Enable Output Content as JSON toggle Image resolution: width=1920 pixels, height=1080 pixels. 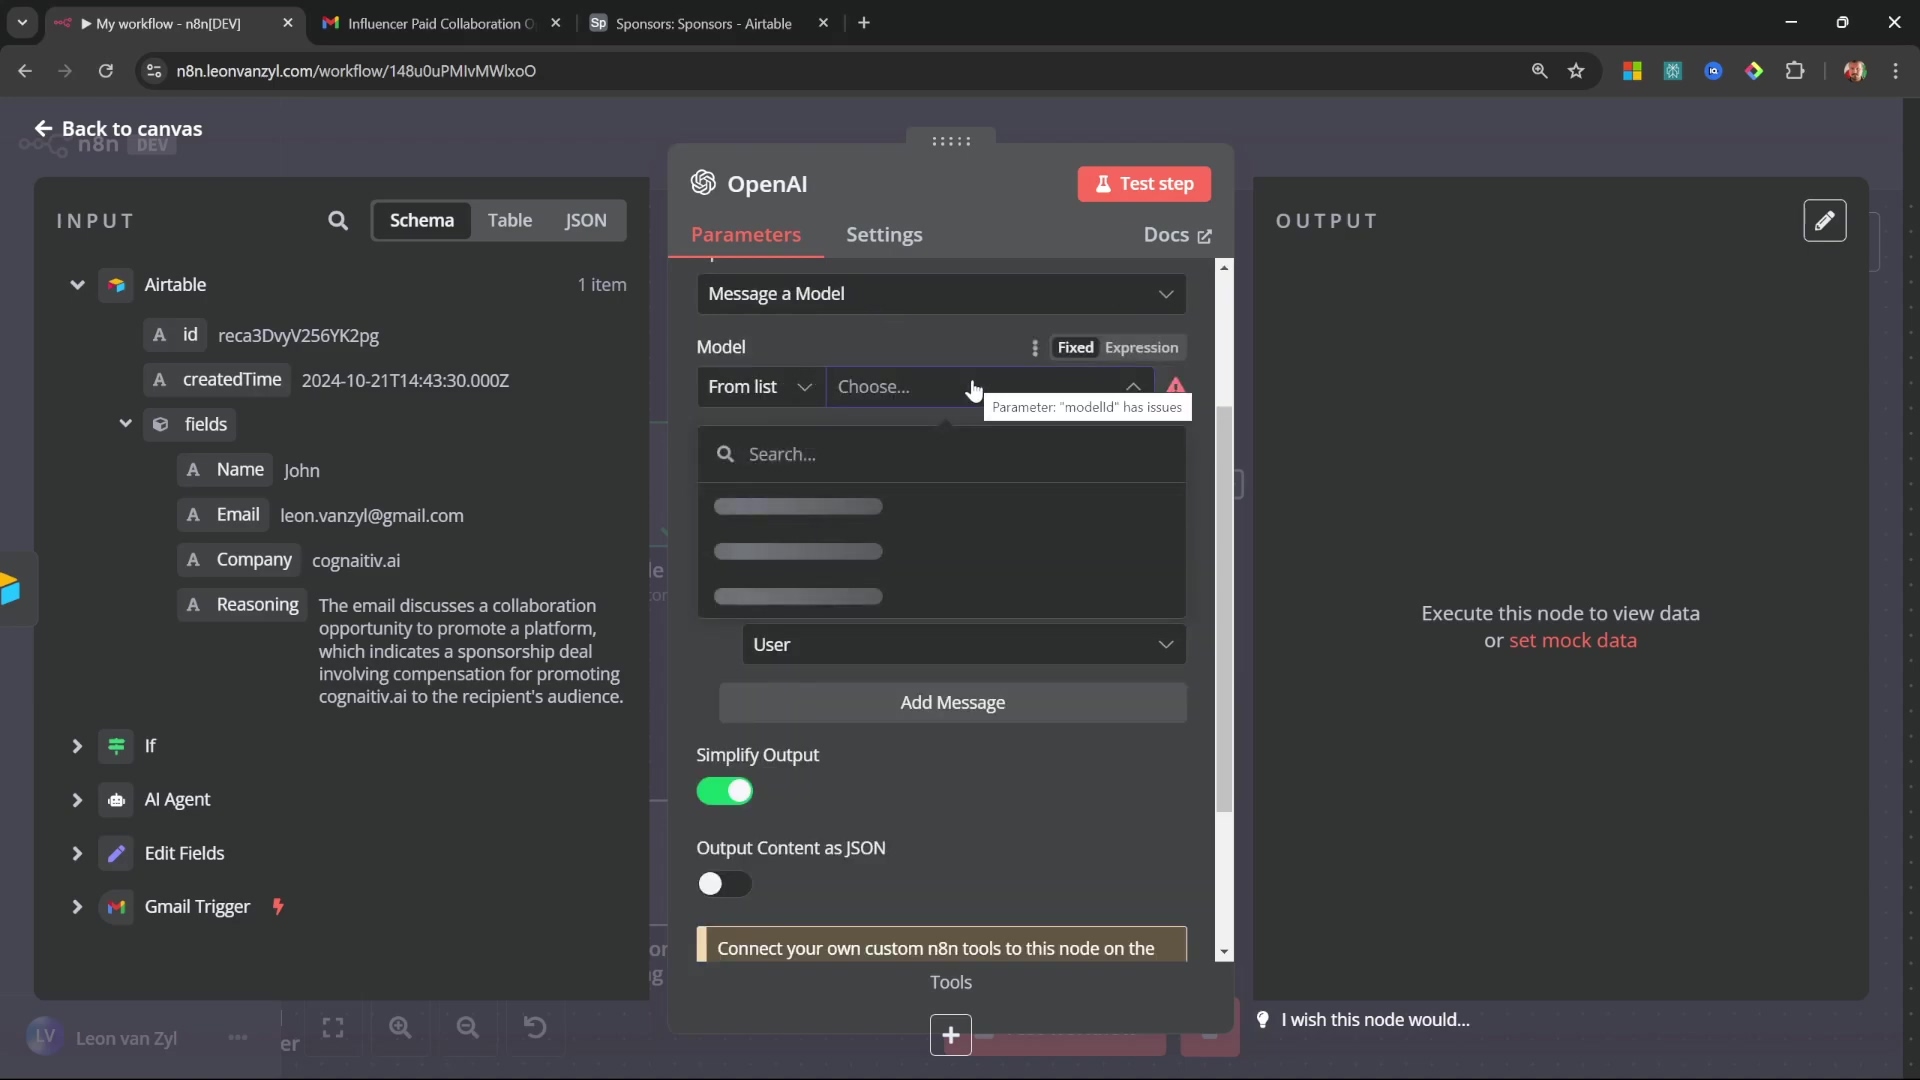tap(725, 884)
